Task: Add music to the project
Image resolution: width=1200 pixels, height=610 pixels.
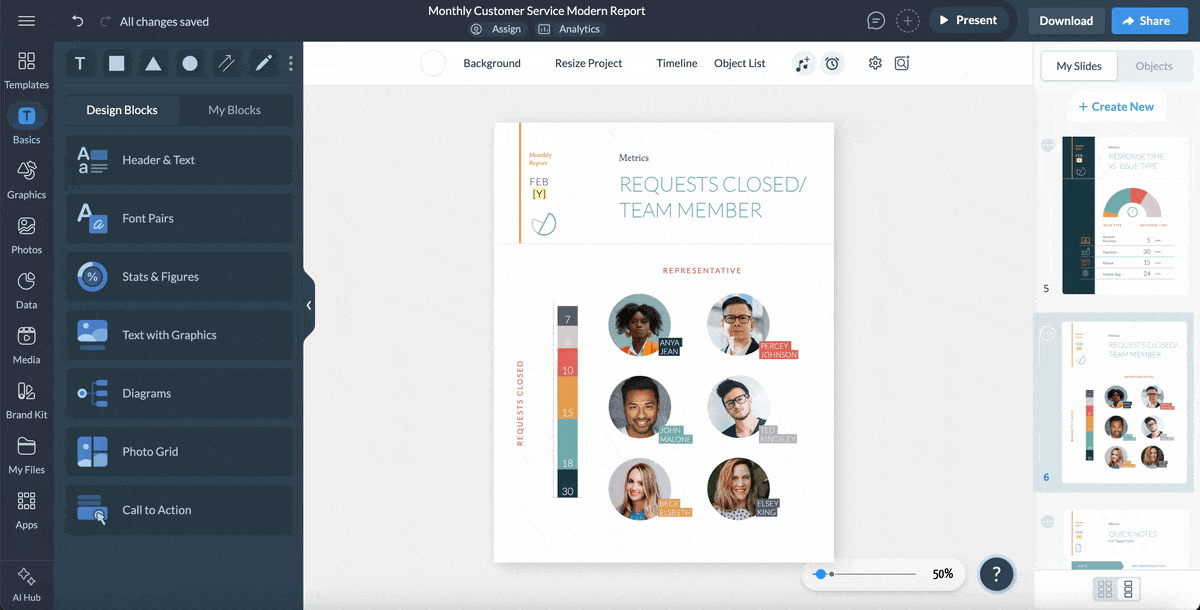Action: 803,63
